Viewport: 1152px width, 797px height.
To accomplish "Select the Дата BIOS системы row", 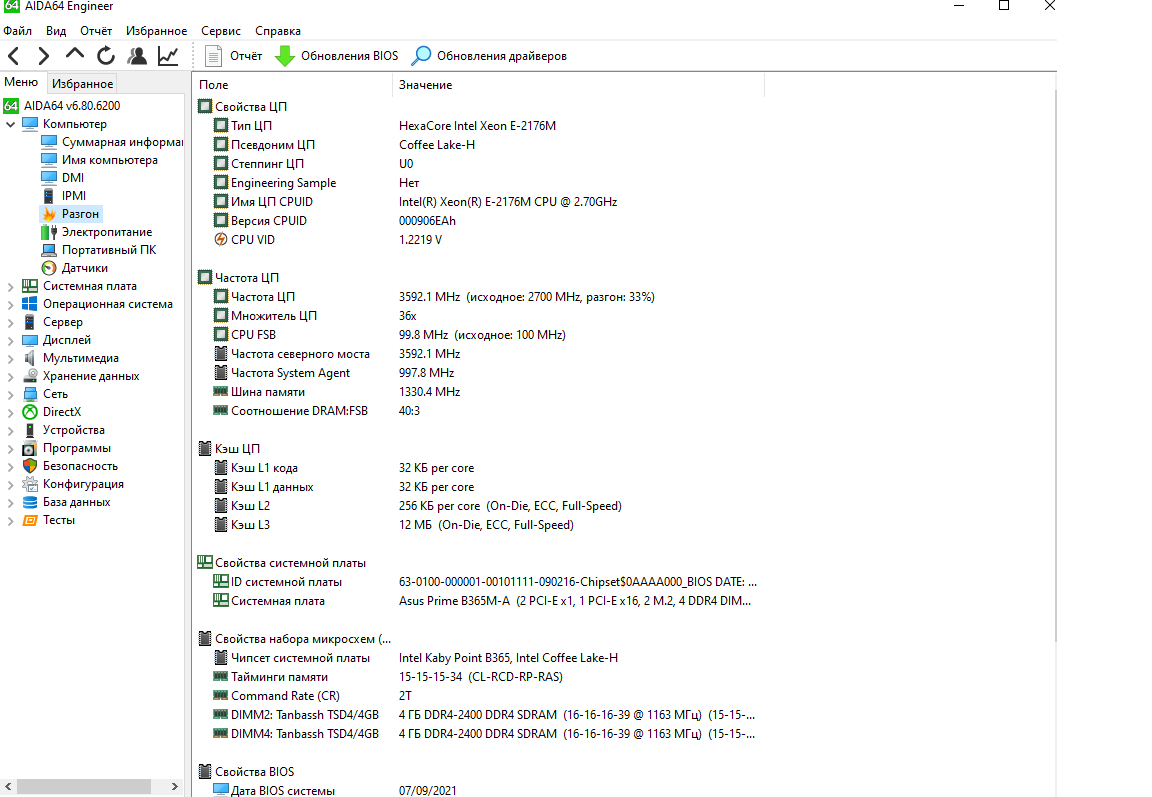I will (x=478, y=790).
